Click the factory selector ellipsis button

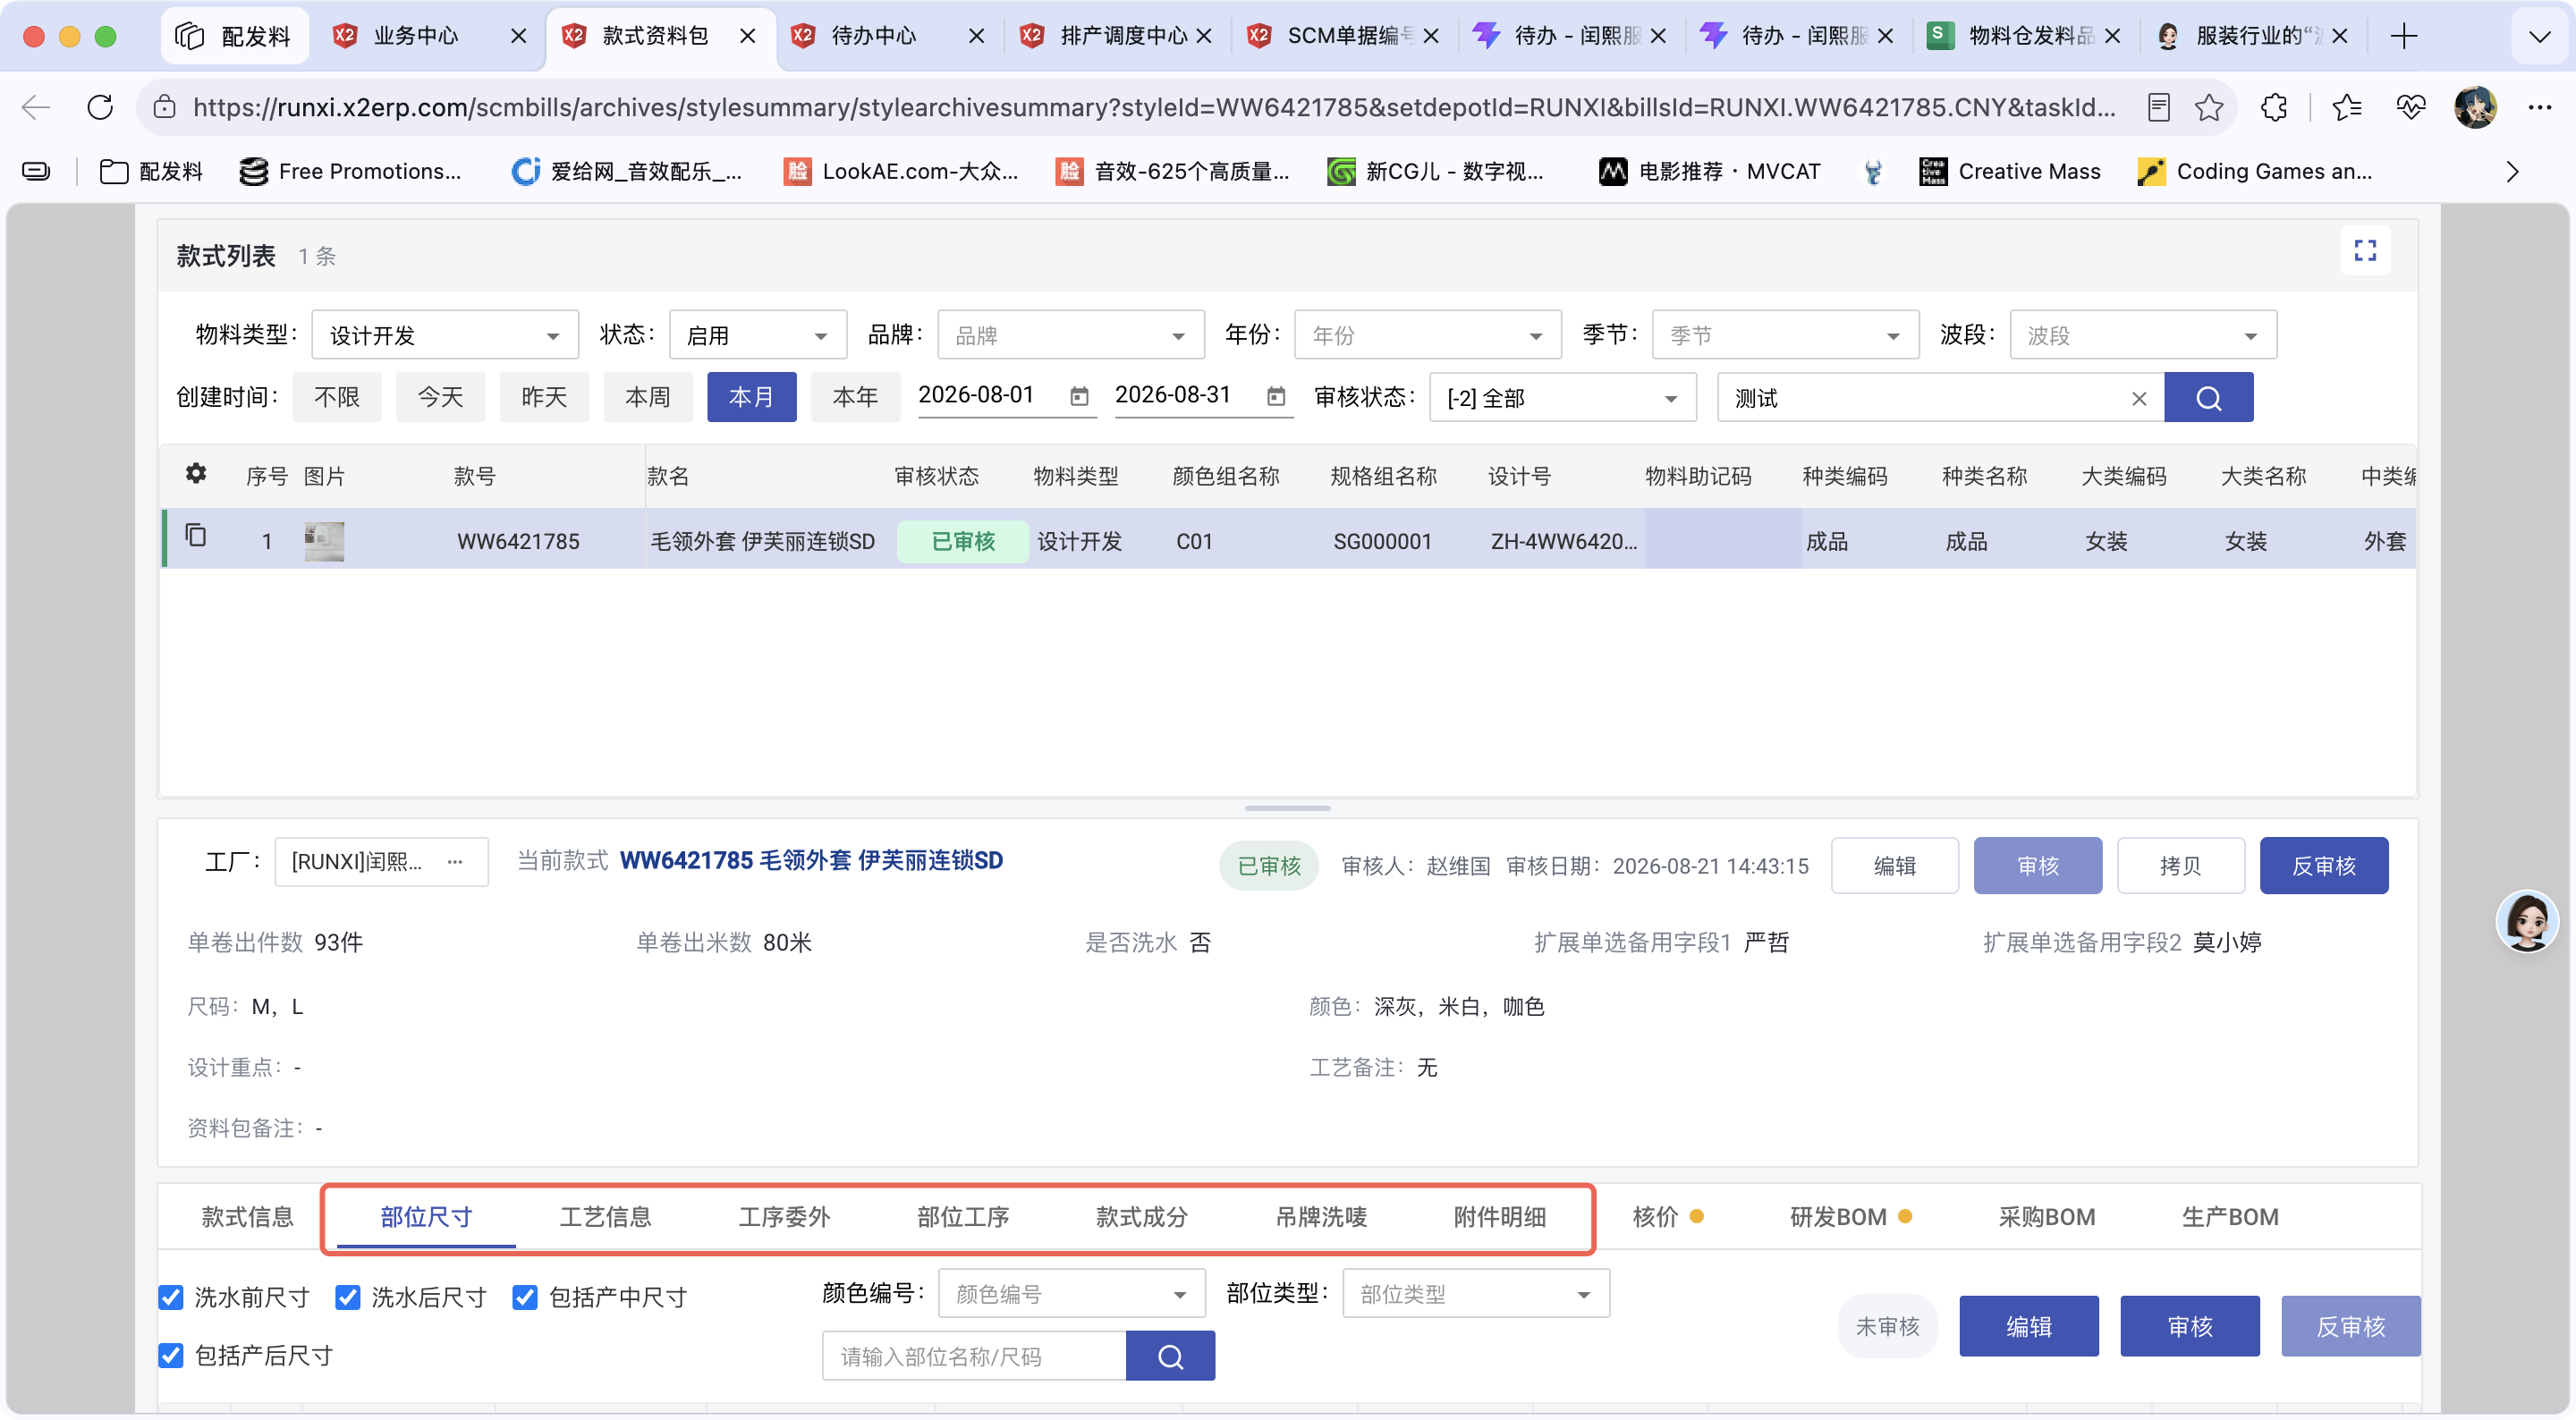click(455, 862)
